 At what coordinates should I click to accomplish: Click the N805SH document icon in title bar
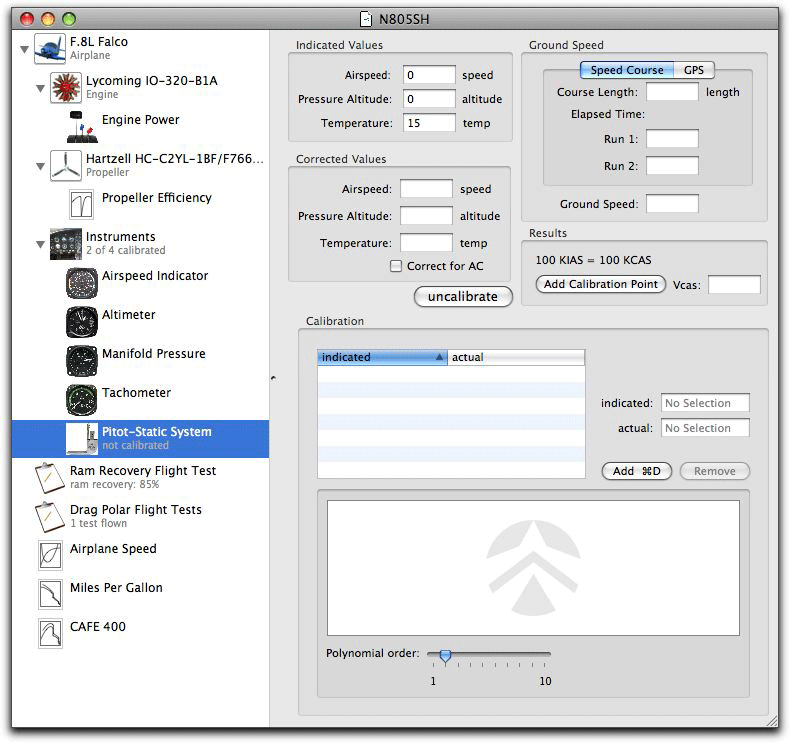[x=366, y=19]
